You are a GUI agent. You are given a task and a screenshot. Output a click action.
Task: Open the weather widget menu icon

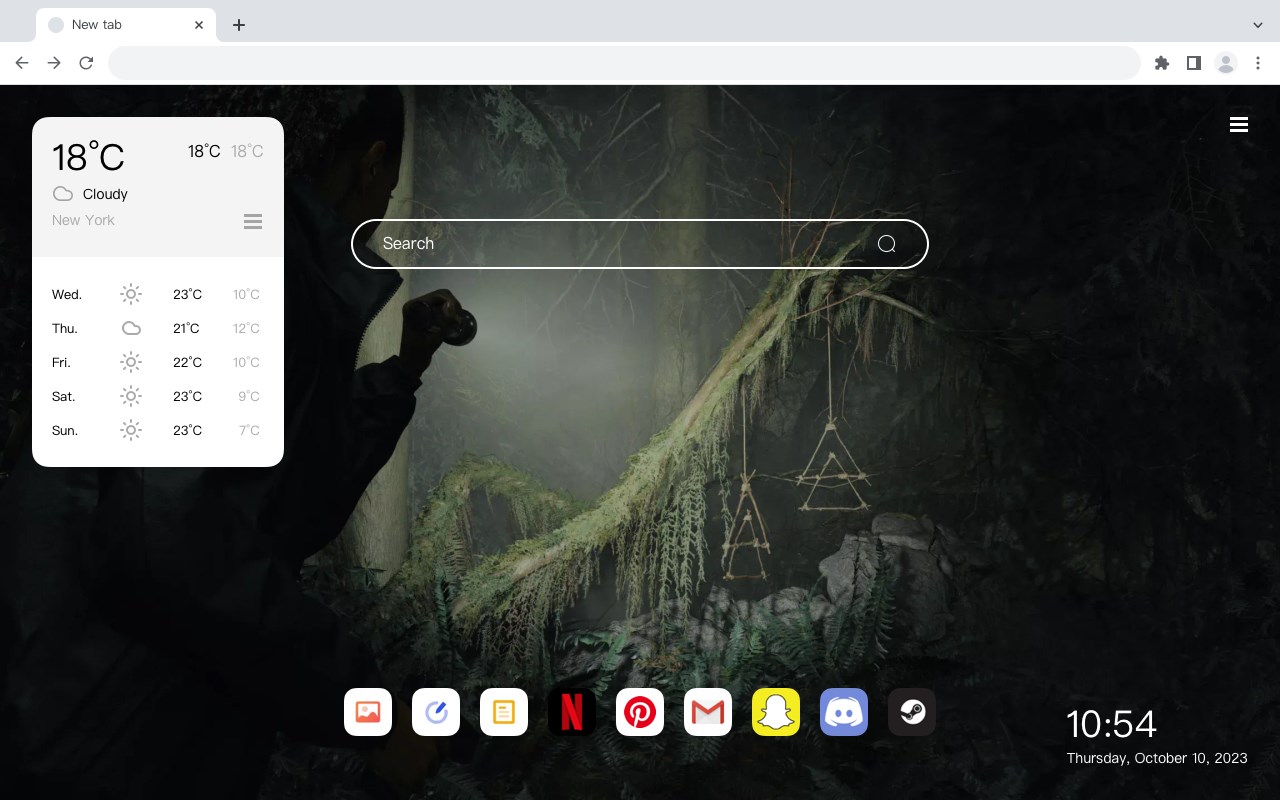(x=253, y=221)
